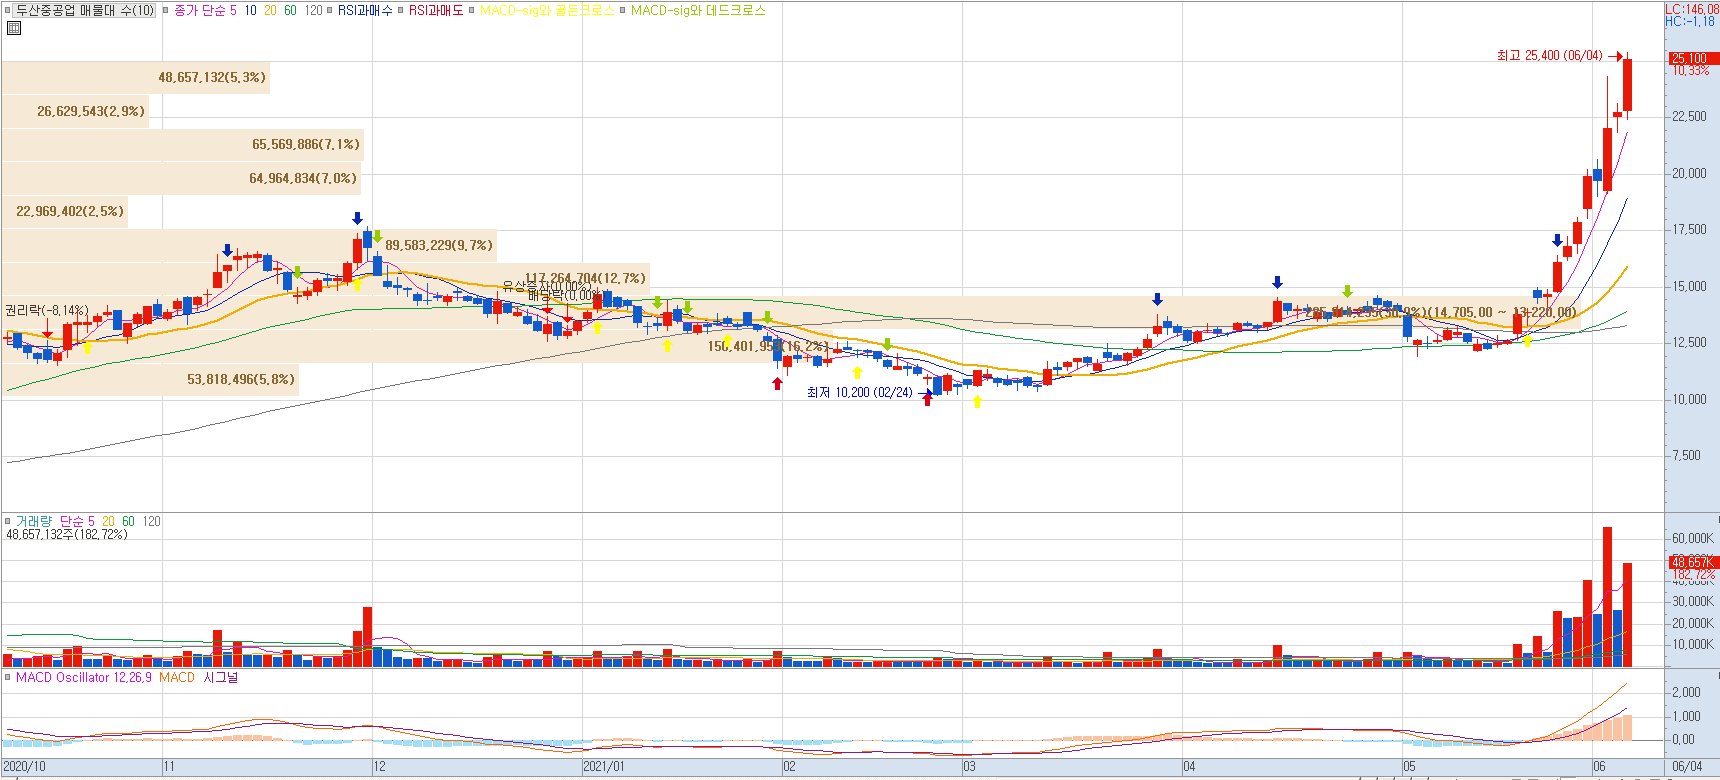The width and height of the screenshot is (1720, 780).
Task: Toggle the square marker before MACD Oscillator
Action: click(8, 677)
